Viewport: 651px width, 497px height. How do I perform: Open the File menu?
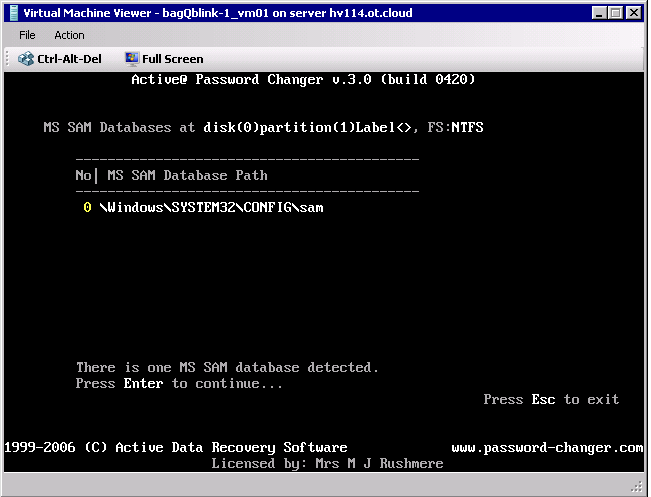[27, 35]
